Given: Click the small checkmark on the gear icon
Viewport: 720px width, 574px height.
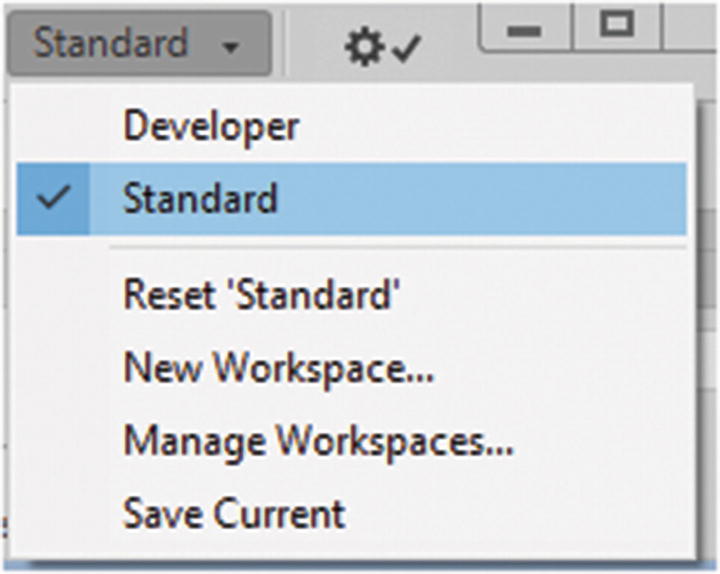Looking at the screenshot, I should coord(404,50).
